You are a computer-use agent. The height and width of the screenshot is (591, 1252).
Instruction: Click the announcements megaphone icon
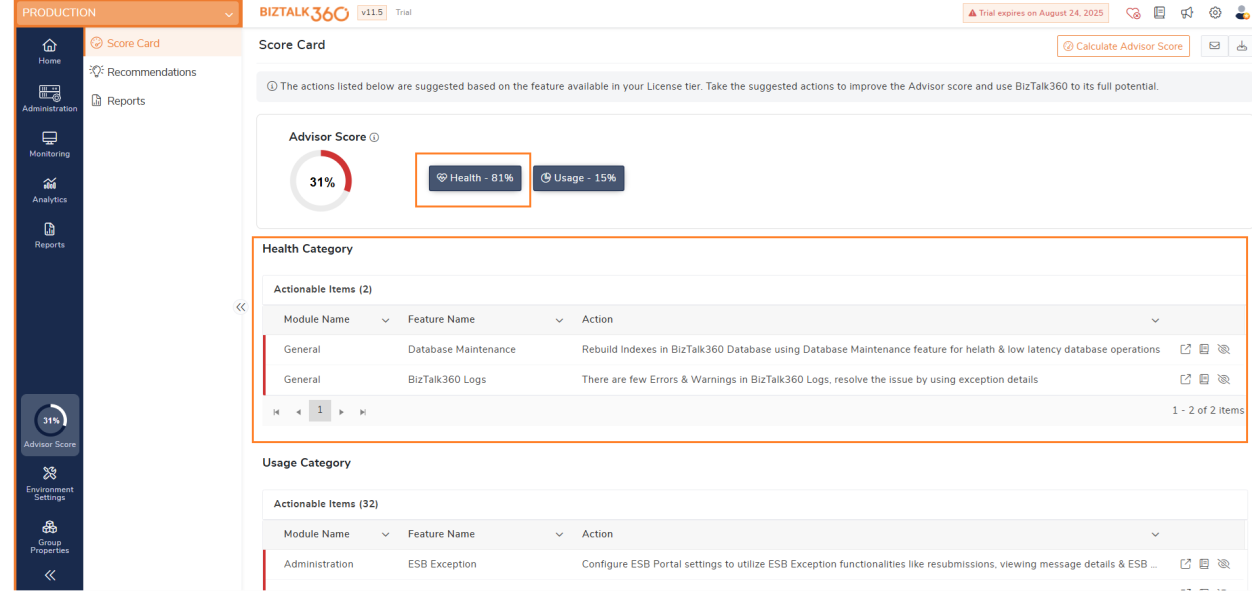click(x=1187, y=13)
